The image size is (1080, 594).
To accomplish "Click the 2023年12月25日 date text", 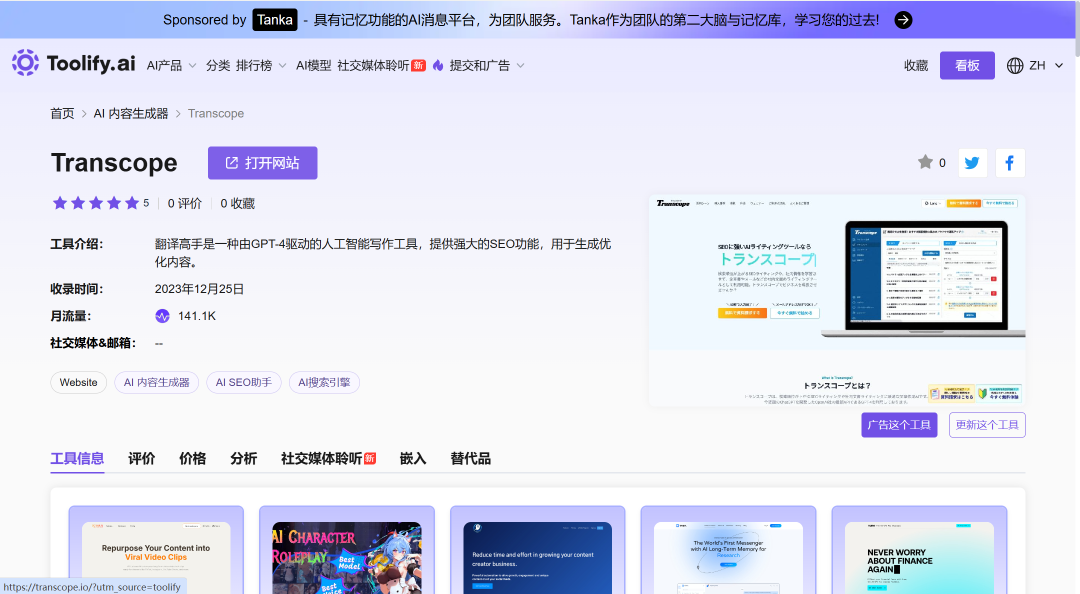I will 199,289.
